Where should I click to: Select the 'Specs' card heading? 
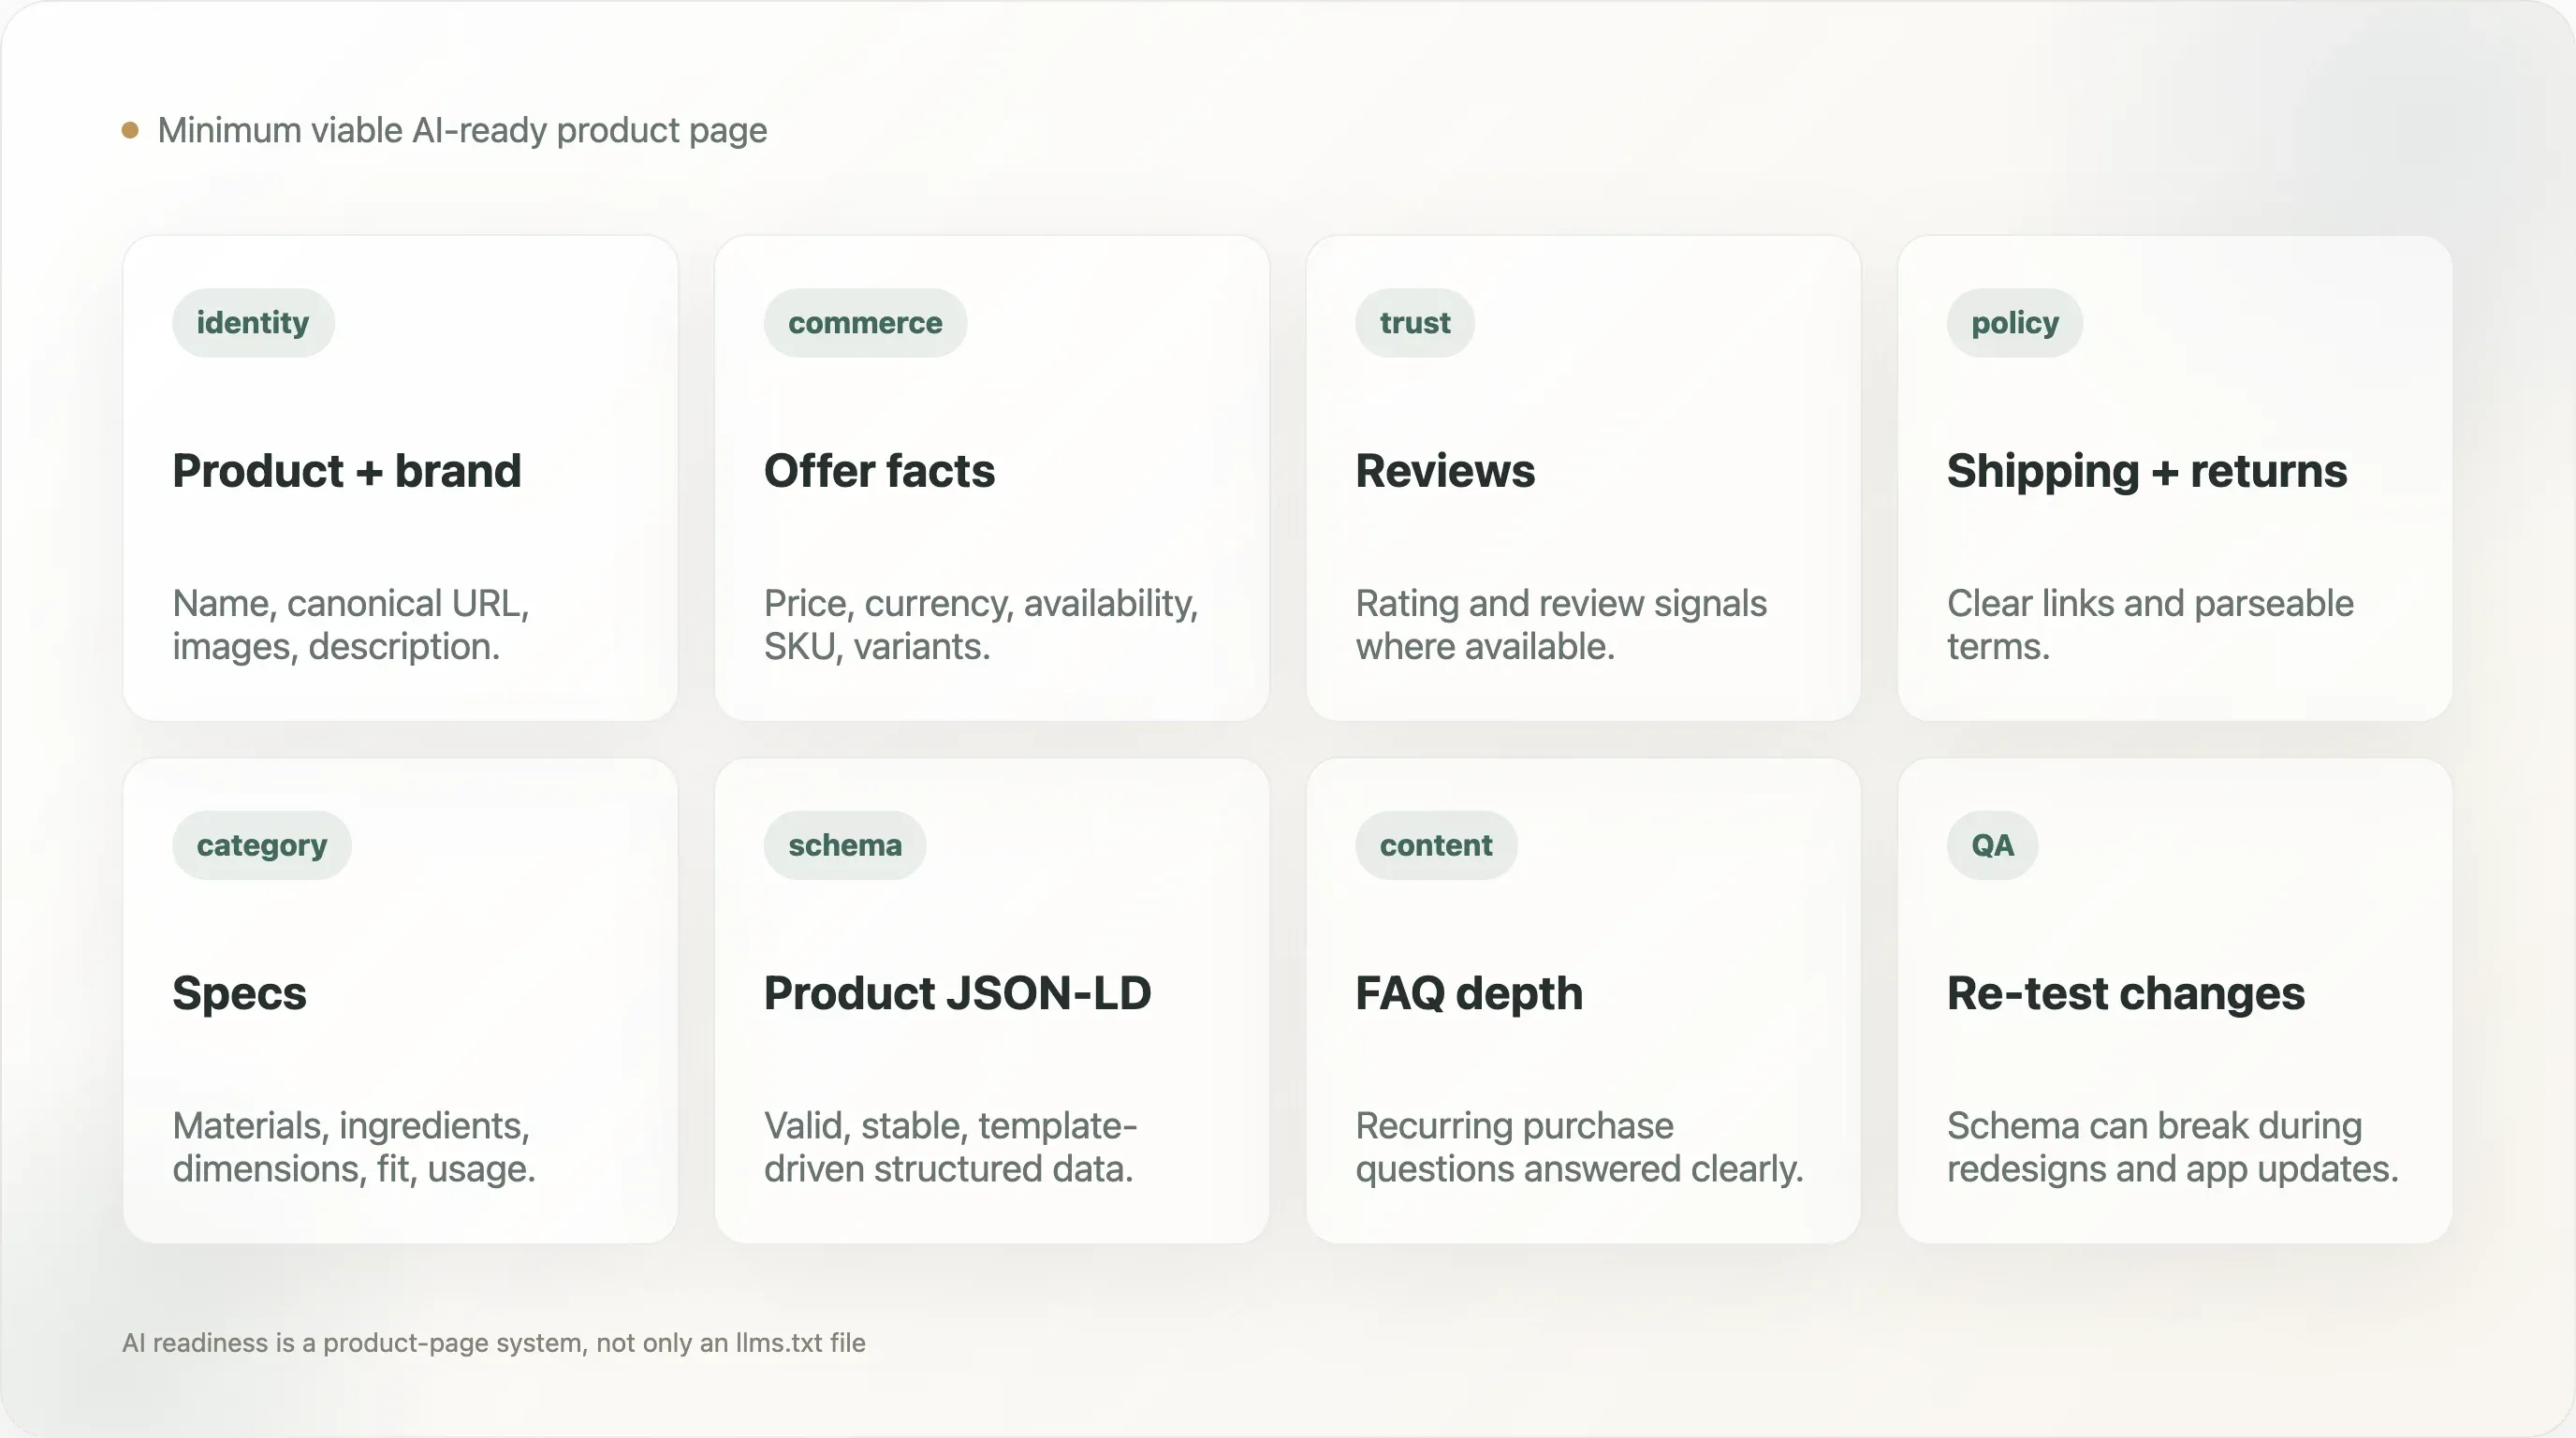[x=239, y=994]
